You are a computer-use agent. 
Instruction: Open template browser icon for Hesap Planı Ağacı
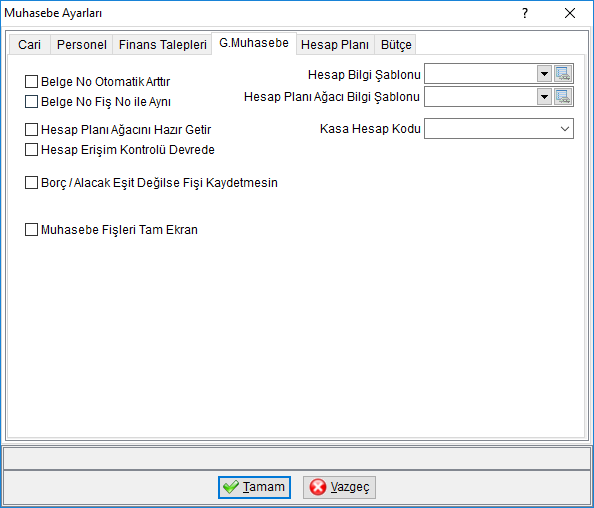tap(563, 97)
